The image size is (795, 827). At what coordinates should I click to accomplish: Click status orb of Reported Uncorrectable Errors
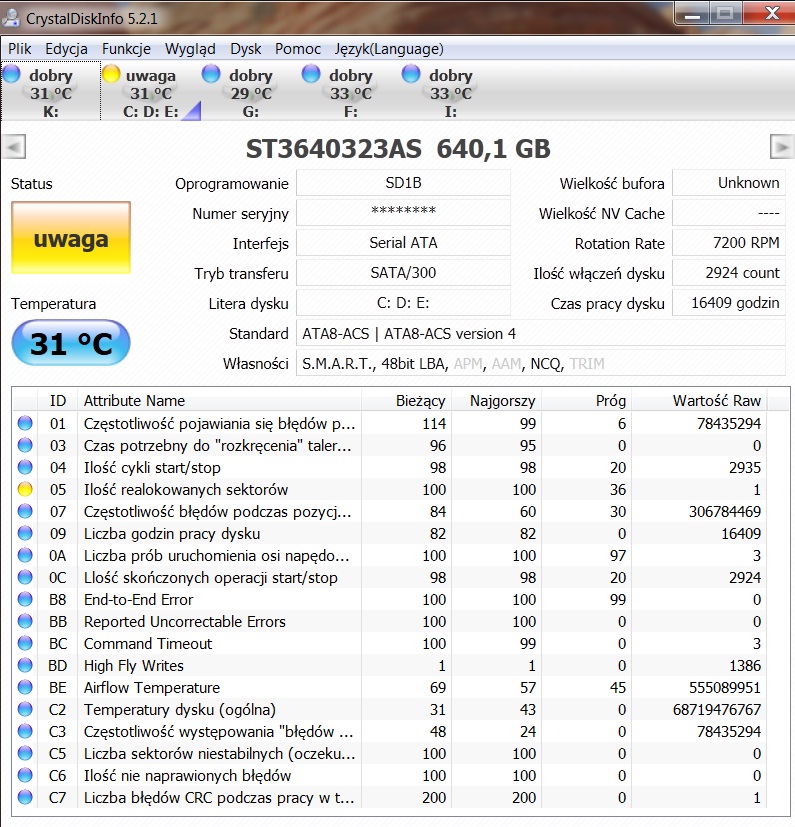(25, 621)
